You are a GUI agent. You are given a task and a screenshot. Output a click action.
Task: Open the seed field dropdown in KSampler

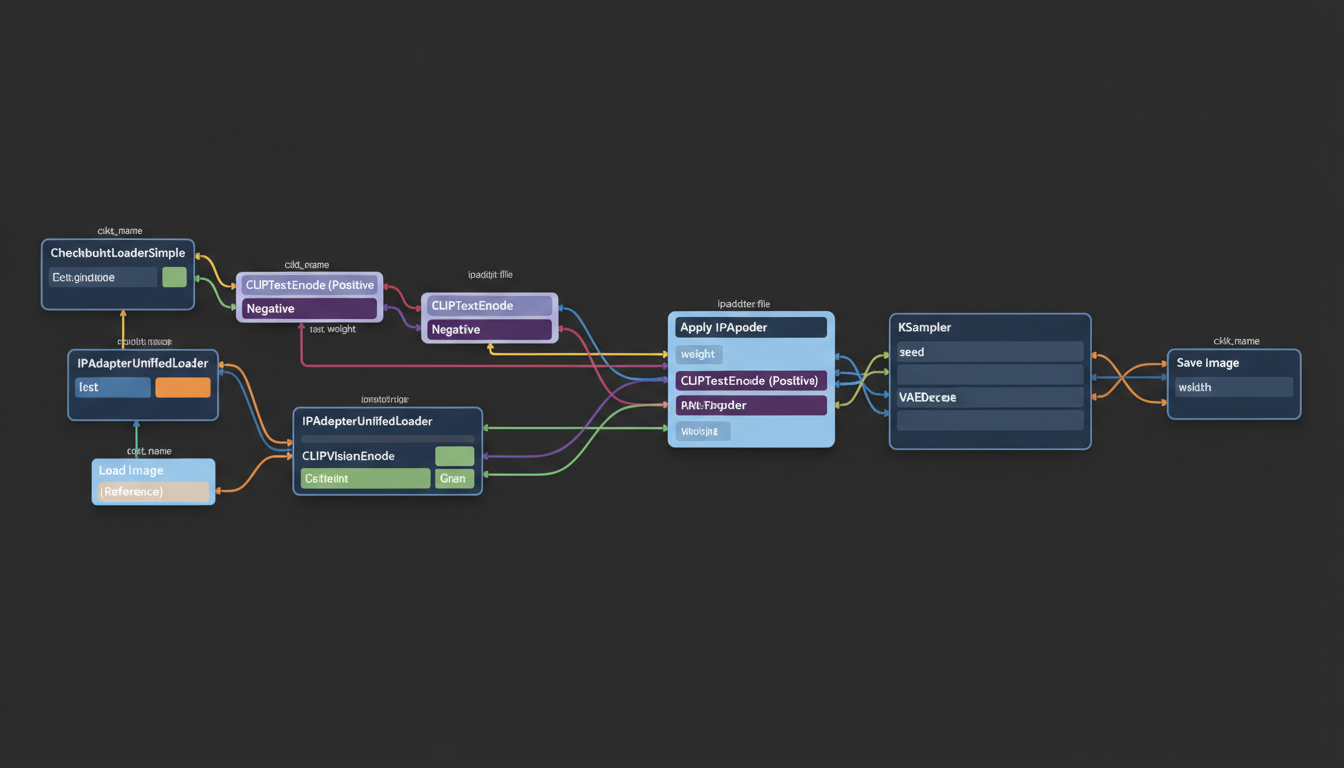point(988,351)
